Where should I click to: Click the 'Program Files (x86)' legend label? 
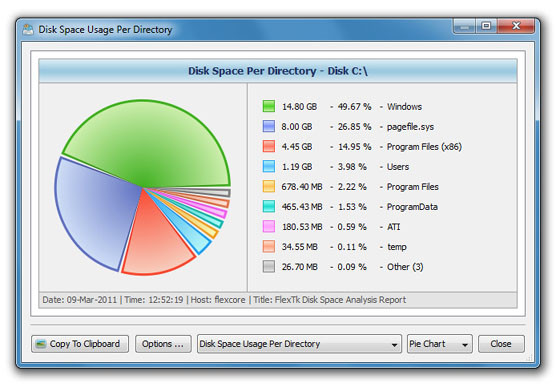click(x=424, y=147)
